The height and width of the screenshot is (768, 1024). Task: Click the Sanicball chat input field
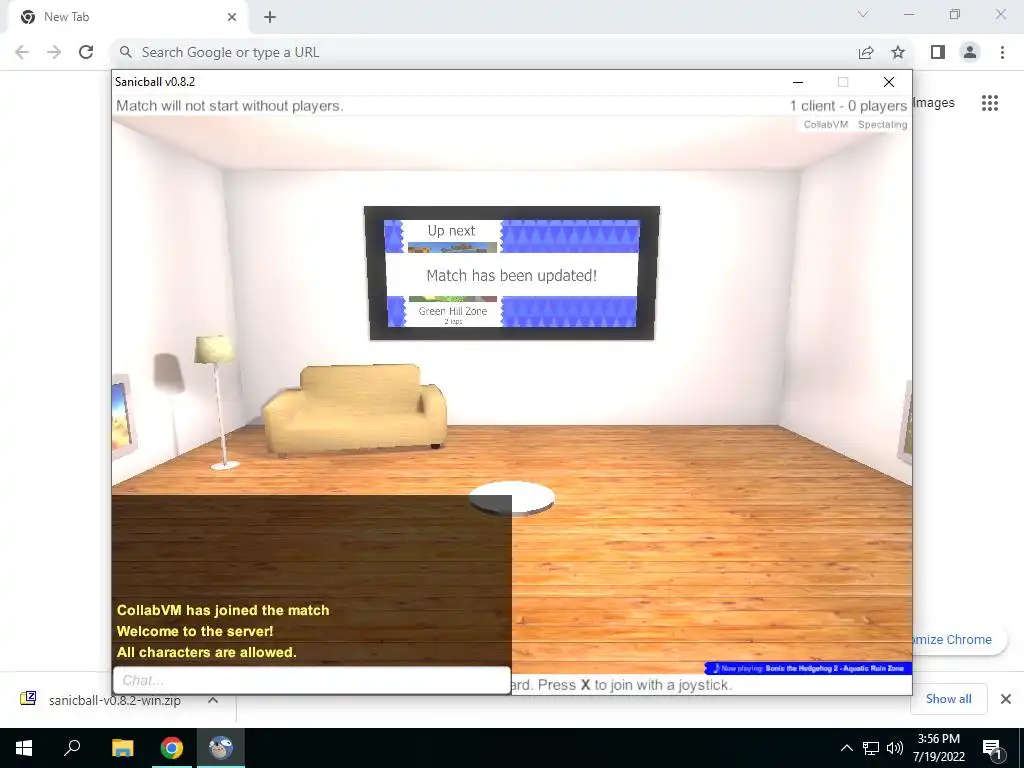(312, 680)
